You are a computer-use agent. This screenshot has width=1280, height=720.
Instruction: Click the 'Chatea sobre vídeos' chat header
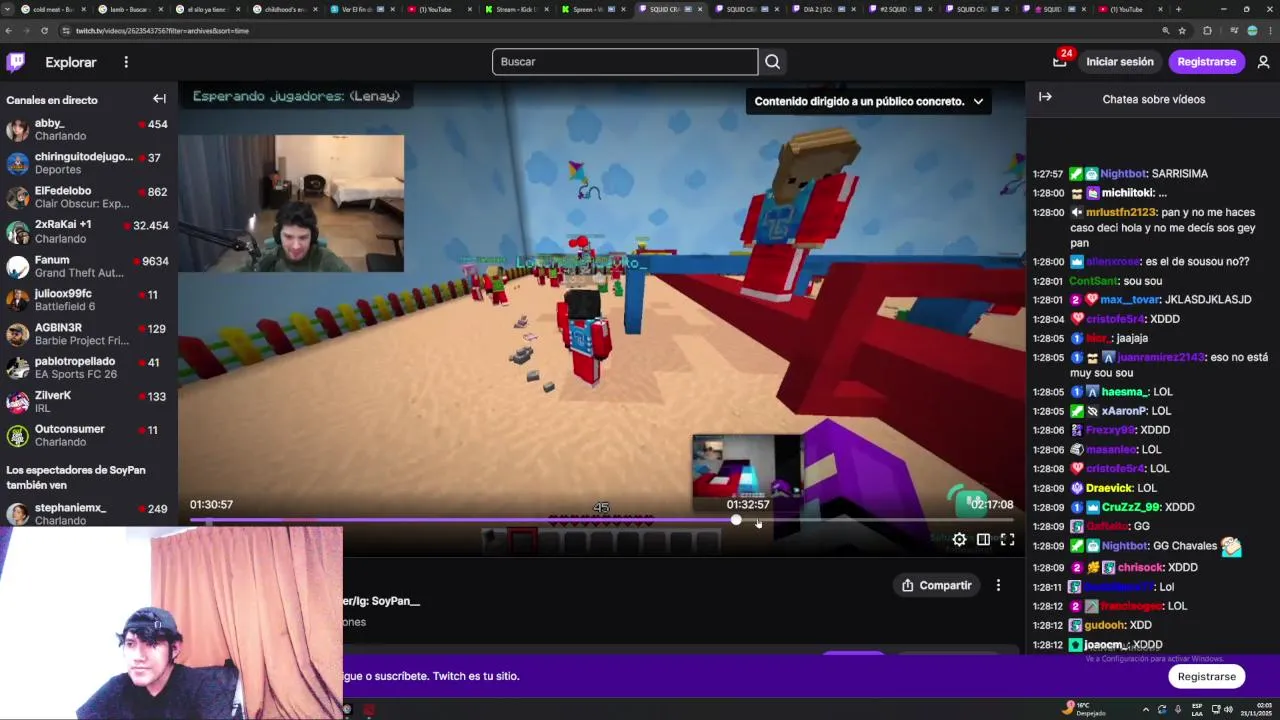click(1153, 99)
